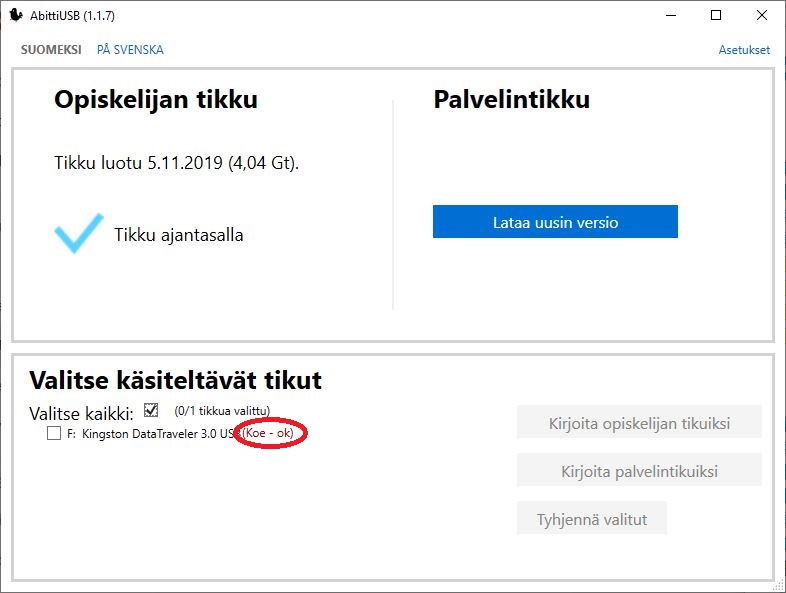Viewport: 786px width, 593px height.
Task: Close the AbittiUSB window
Action: (762, 15)
